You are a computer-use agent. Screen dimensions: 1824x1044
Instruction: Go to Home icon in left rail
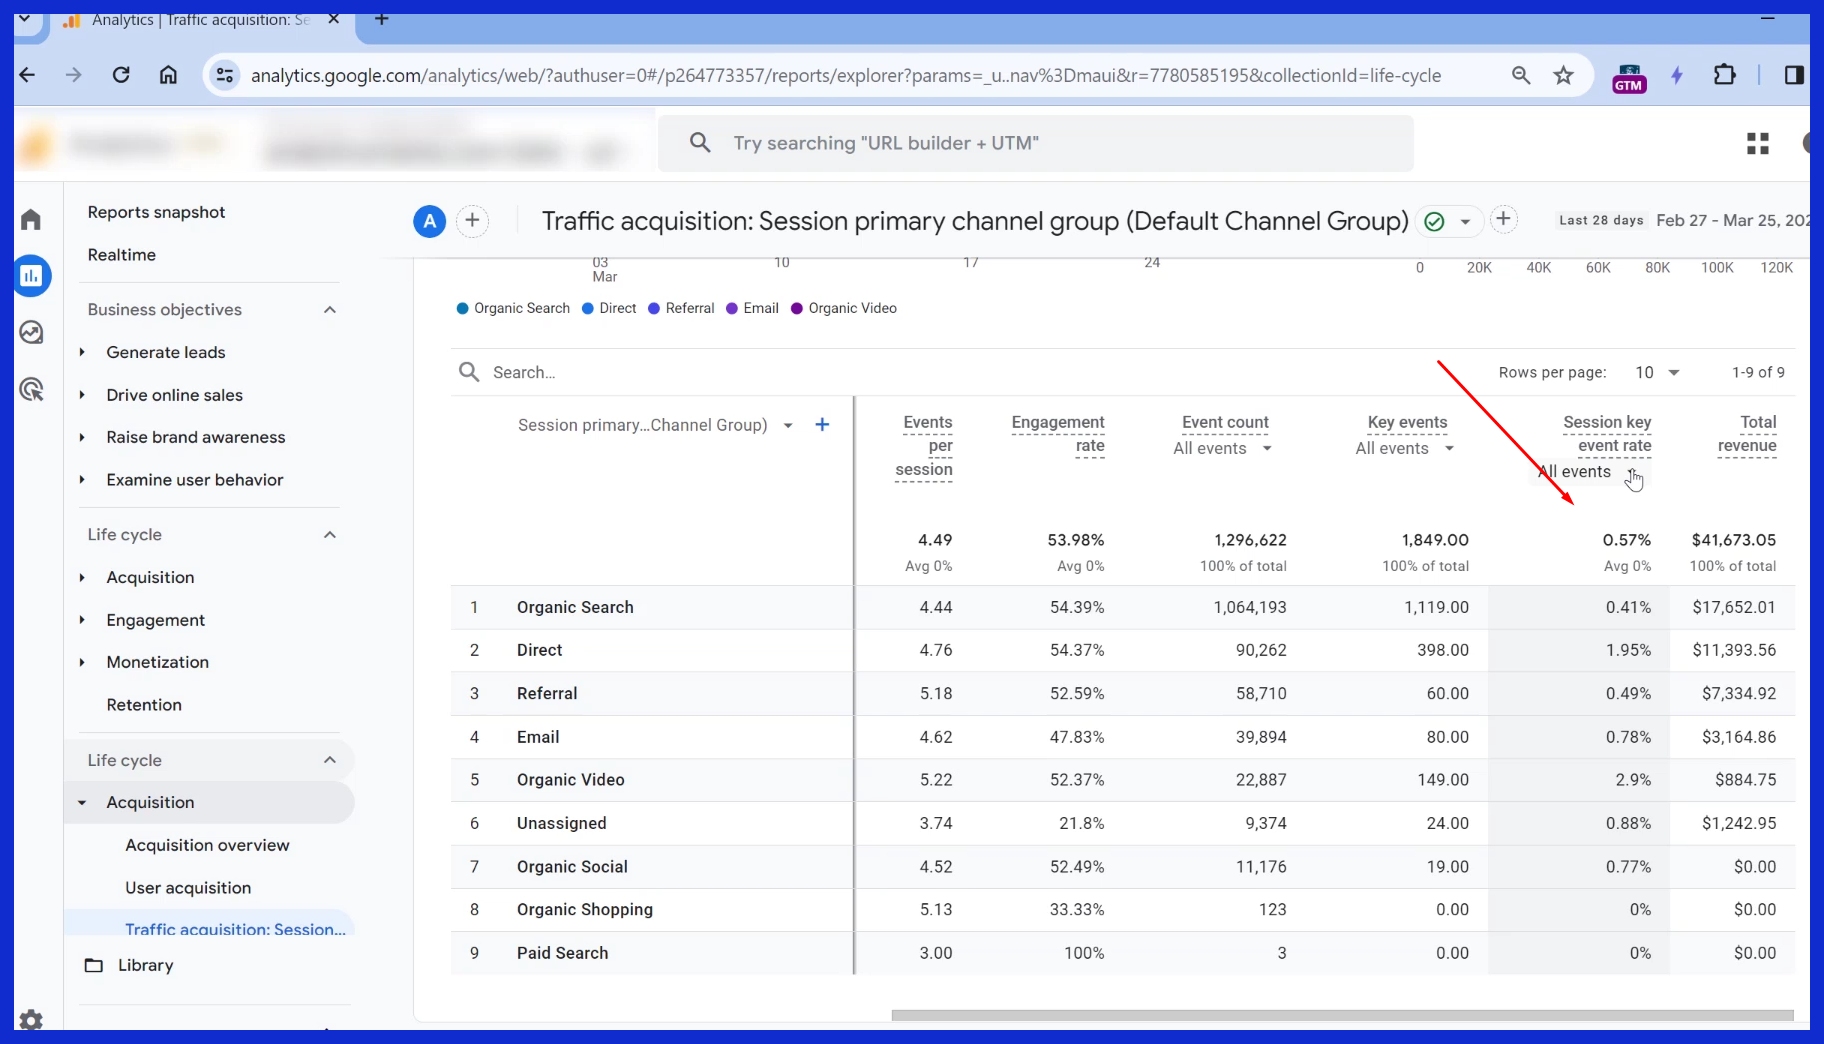click(32, 220)
